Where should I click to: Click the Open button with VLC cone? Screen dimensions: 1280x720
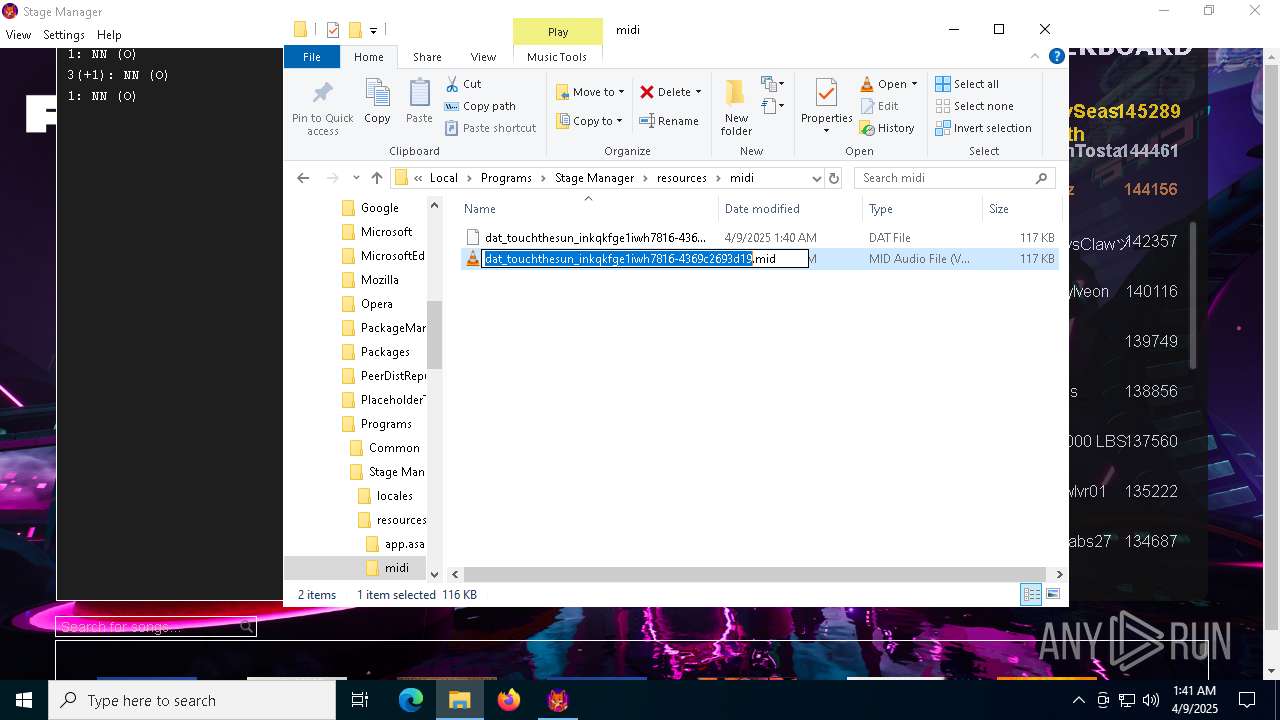[x=883, y=84]
